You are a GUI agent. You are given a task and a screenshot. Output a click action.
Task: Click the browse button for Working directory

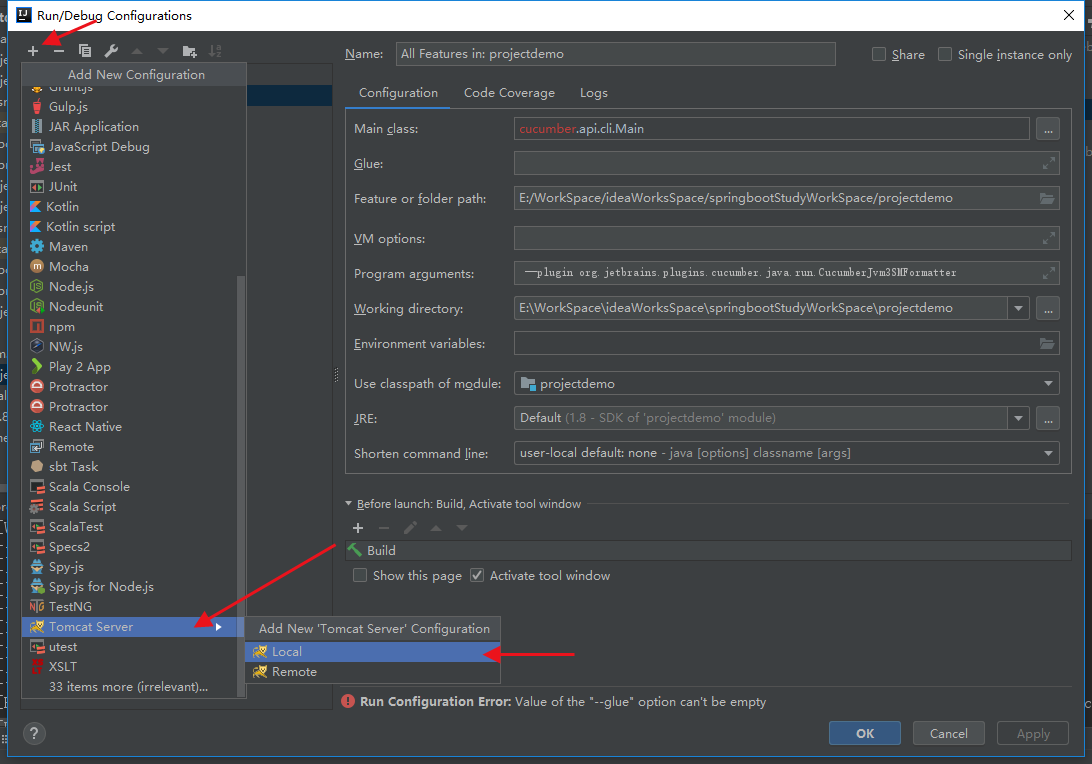point(1048,308)
